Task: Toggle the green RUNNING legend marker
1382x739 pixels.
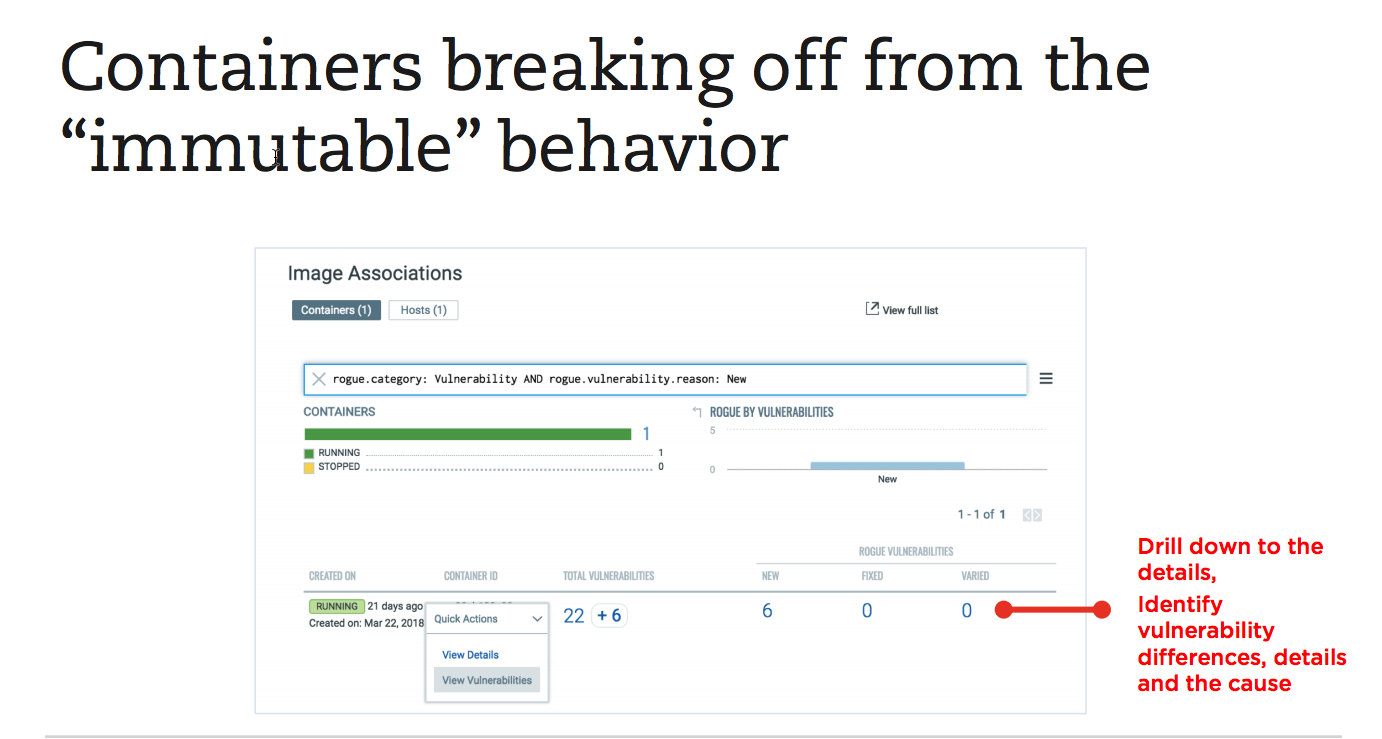Action: click(x=309, y=452)
